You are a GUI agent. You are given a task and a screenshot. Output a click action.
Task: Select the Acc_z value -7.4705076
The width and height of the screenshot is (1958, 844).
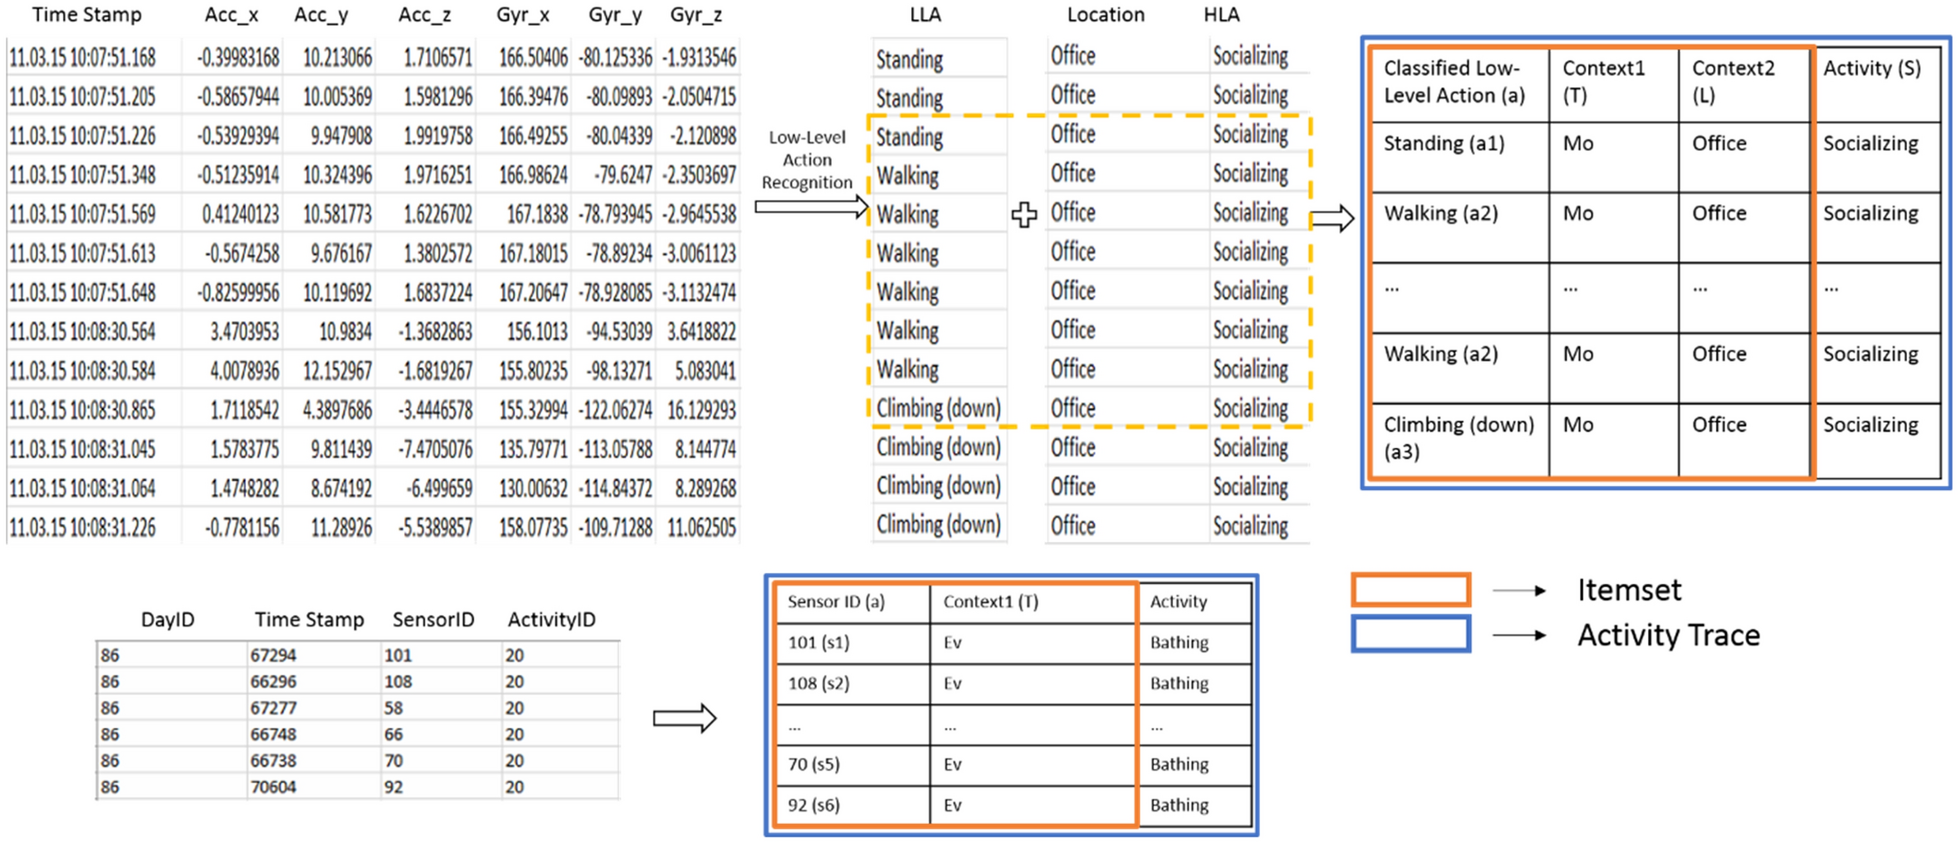pos(434,450)
